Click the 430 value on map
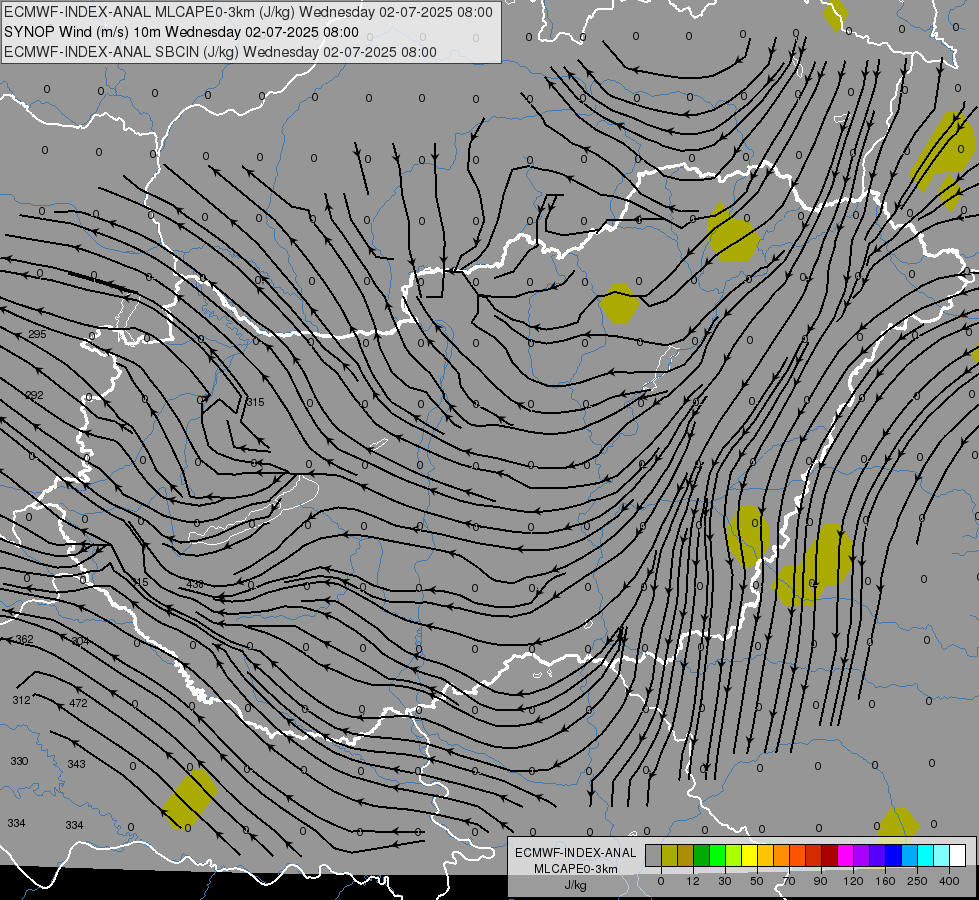The width and height of the screenshot is (979, 900). coord(195,584)
